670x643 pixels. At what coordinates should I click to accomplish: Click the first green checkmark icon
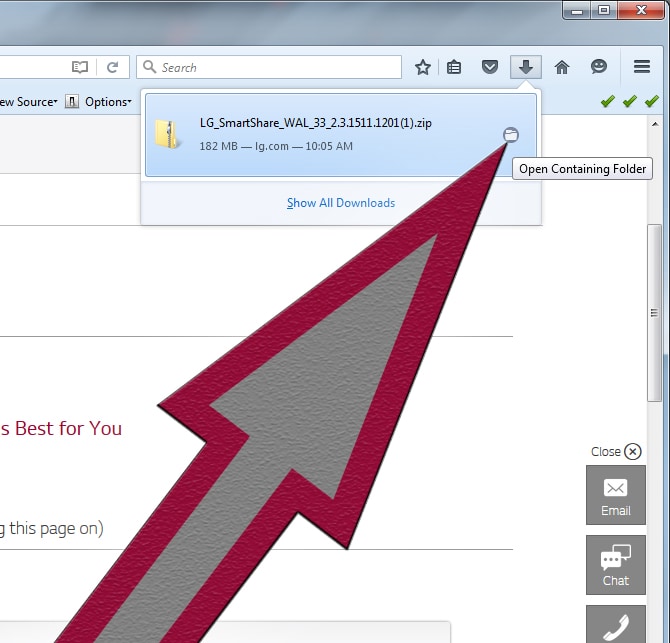pos(608,101)
